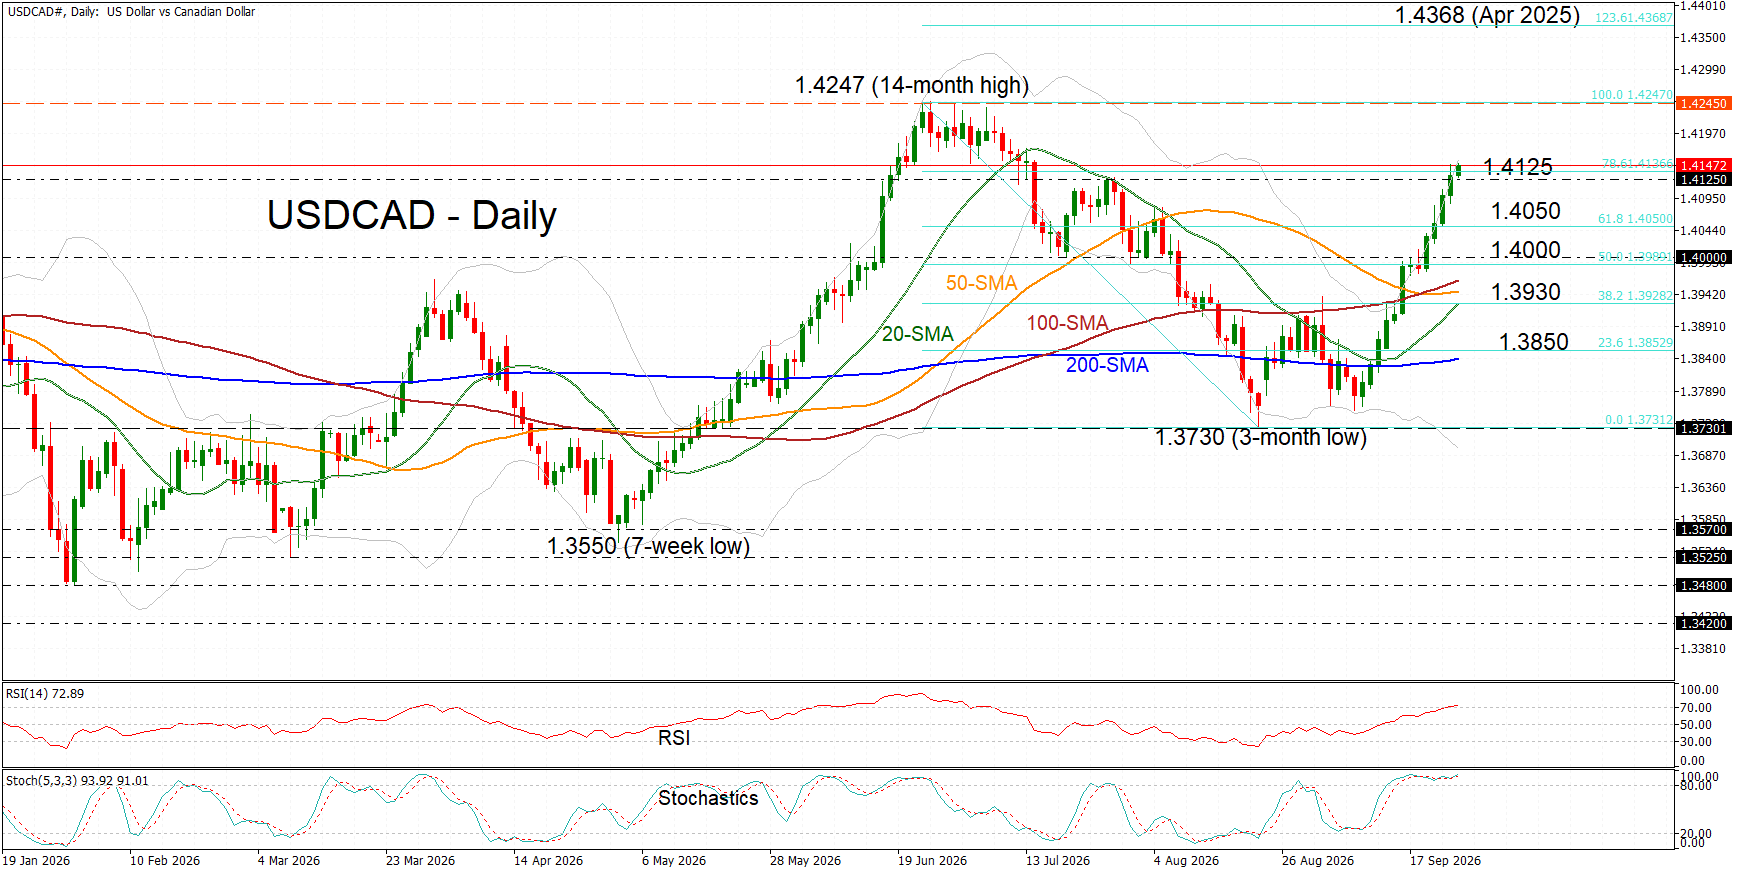The height and width of the screenshot is (873, 1744).
Task: Select the 1.4125 resistance level label
Action: (x=1517, y=167)
